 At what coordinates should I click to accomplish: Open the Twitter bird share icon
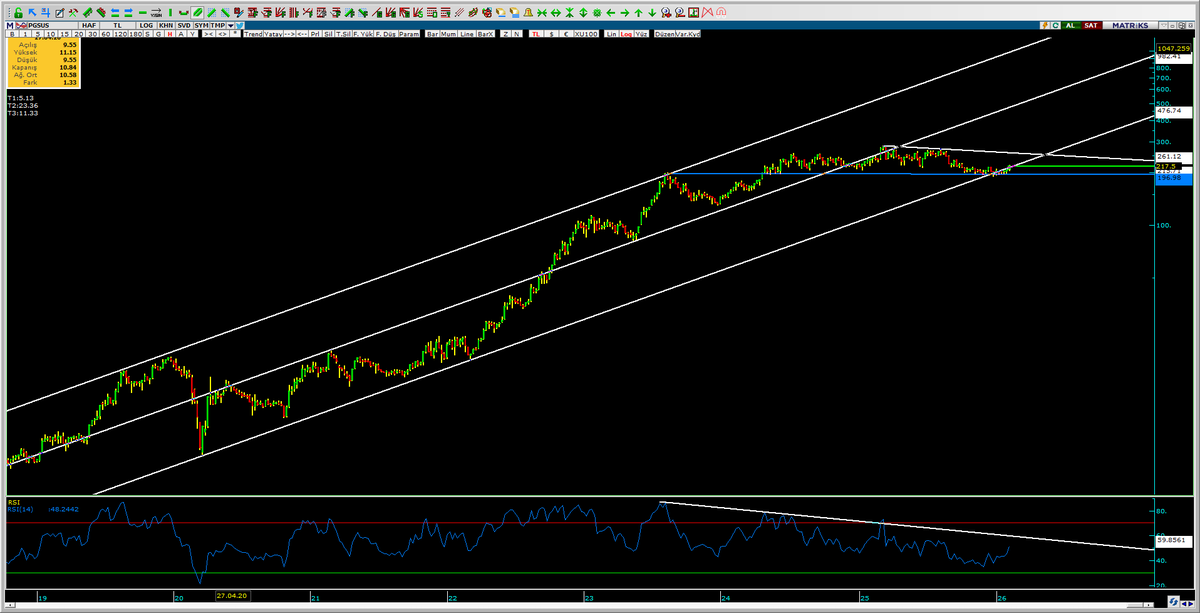tap(239, 25)
